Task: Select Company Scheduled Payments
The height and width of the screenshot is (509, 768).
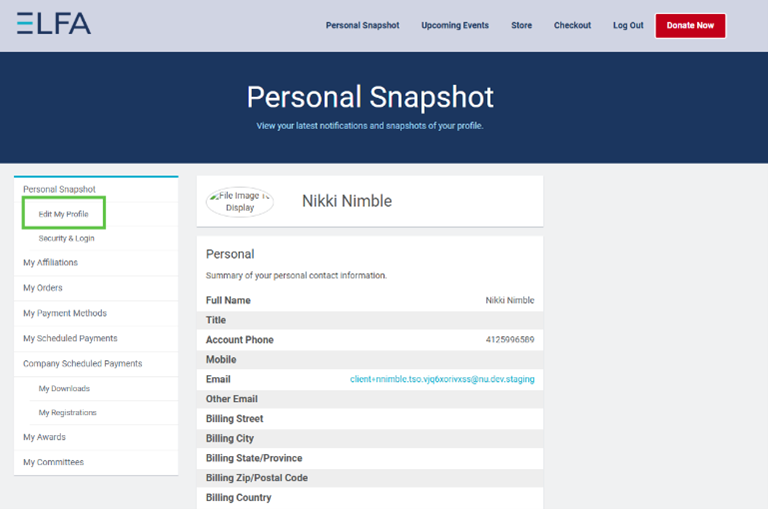Action: (82, 363)
